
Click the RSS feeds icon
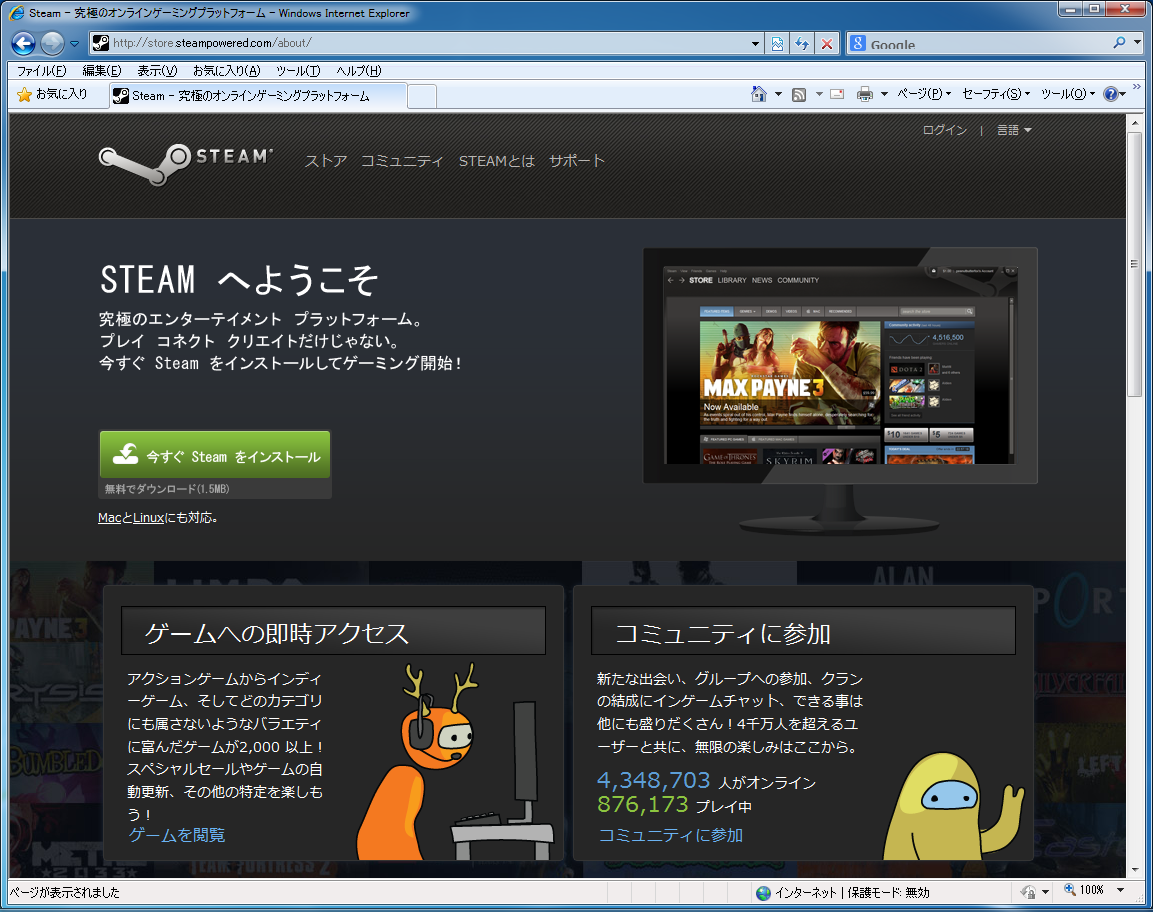tap(799, 94)
